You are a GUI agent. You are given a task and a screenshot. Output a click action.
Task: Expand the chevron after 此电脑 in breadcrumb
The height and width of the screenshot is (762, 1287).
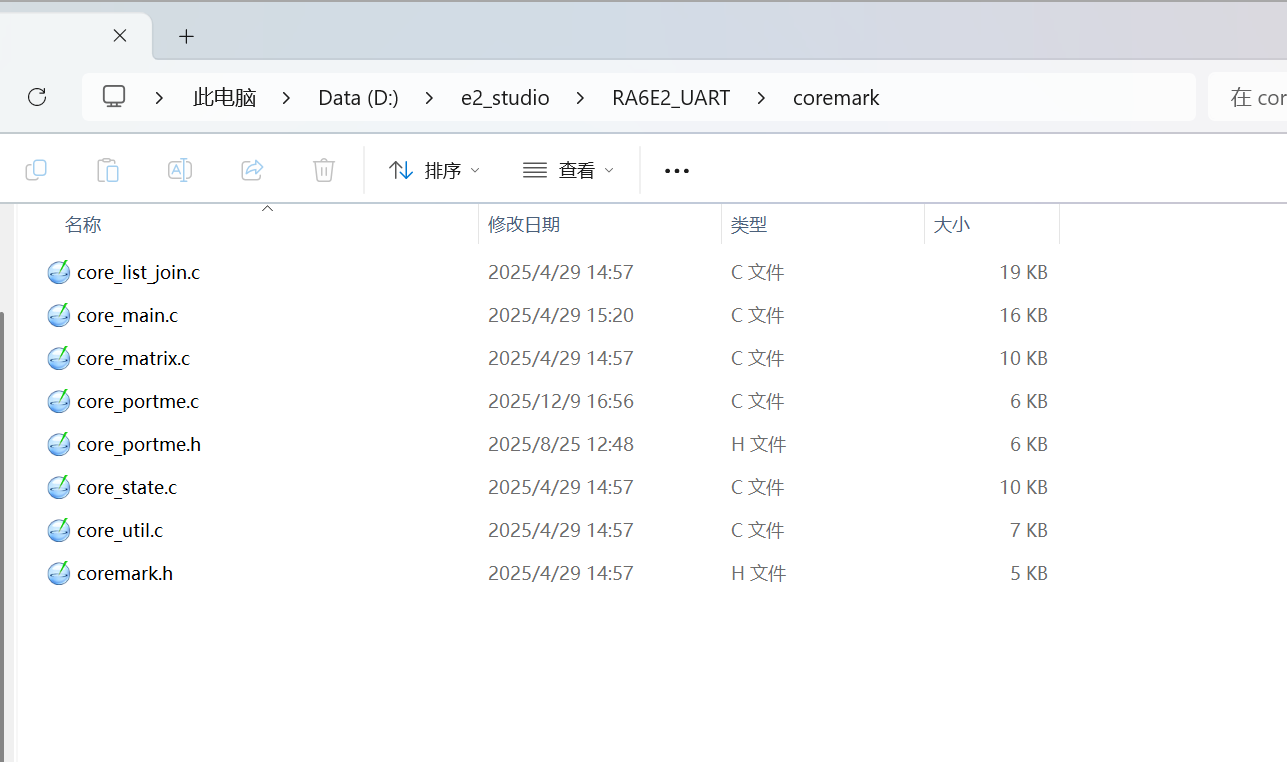pos(287,98)
